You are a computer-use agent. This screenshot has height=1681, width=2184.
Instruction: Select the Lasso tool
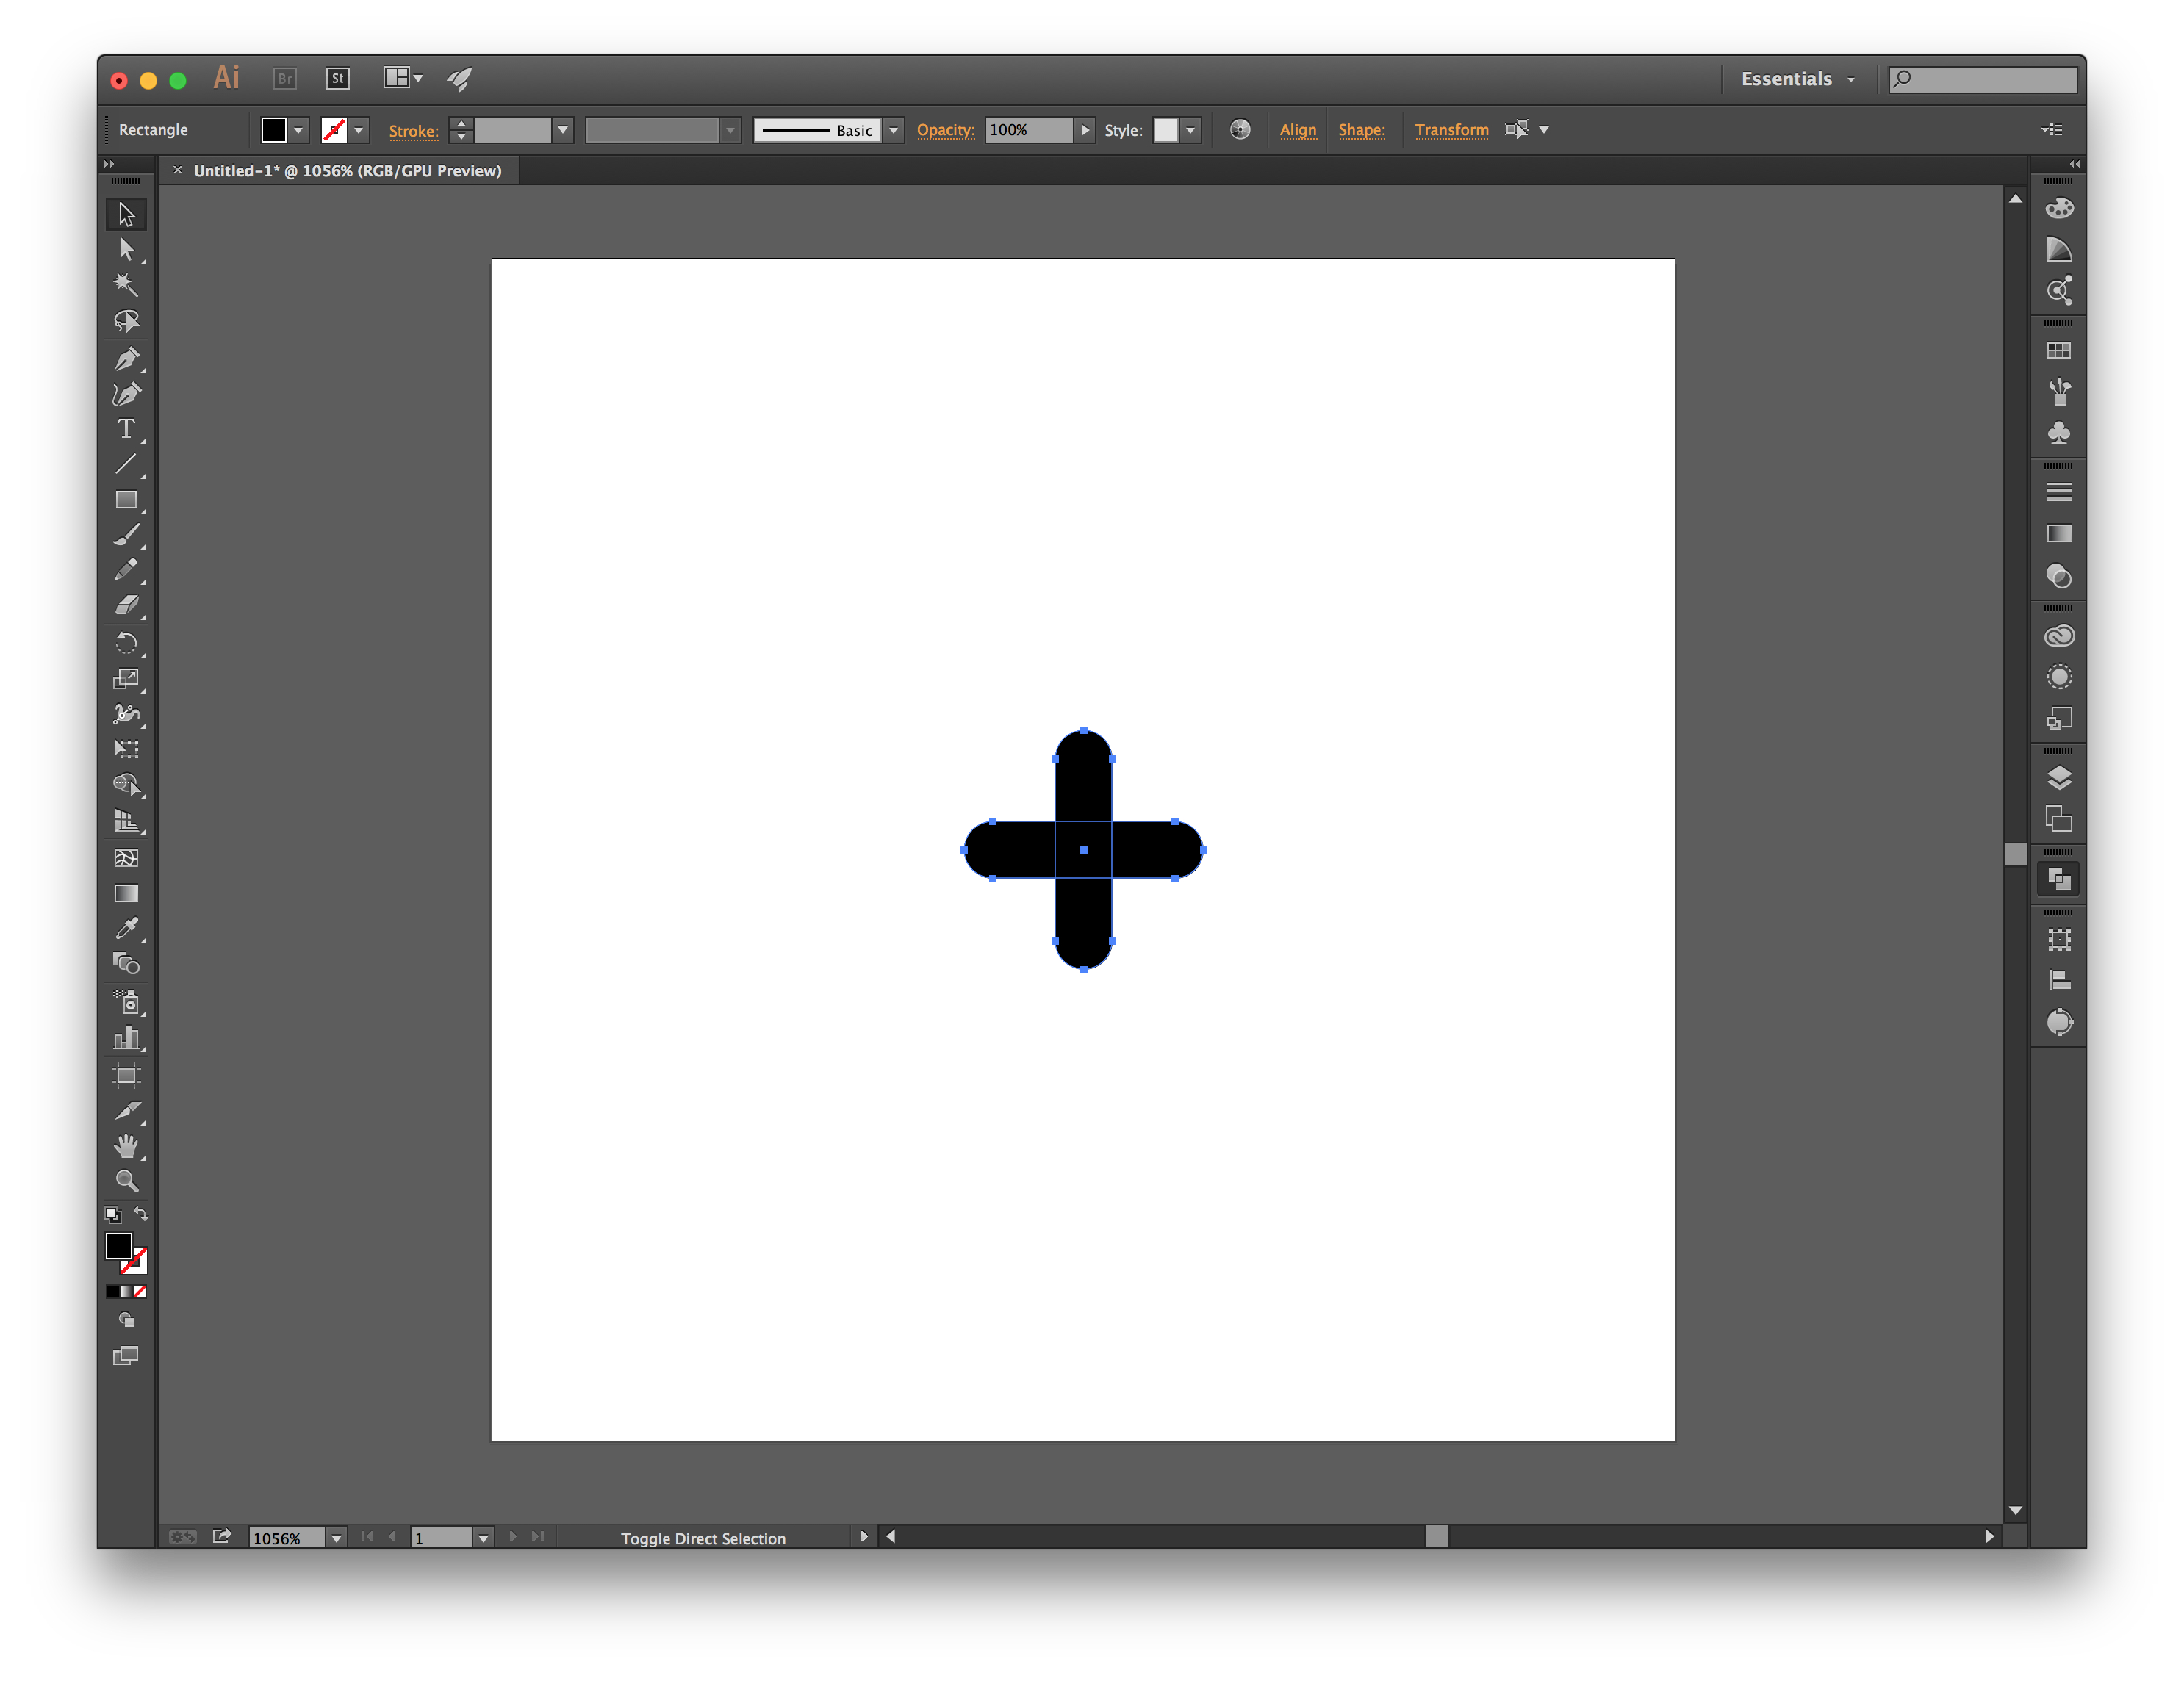coord(126,321)
